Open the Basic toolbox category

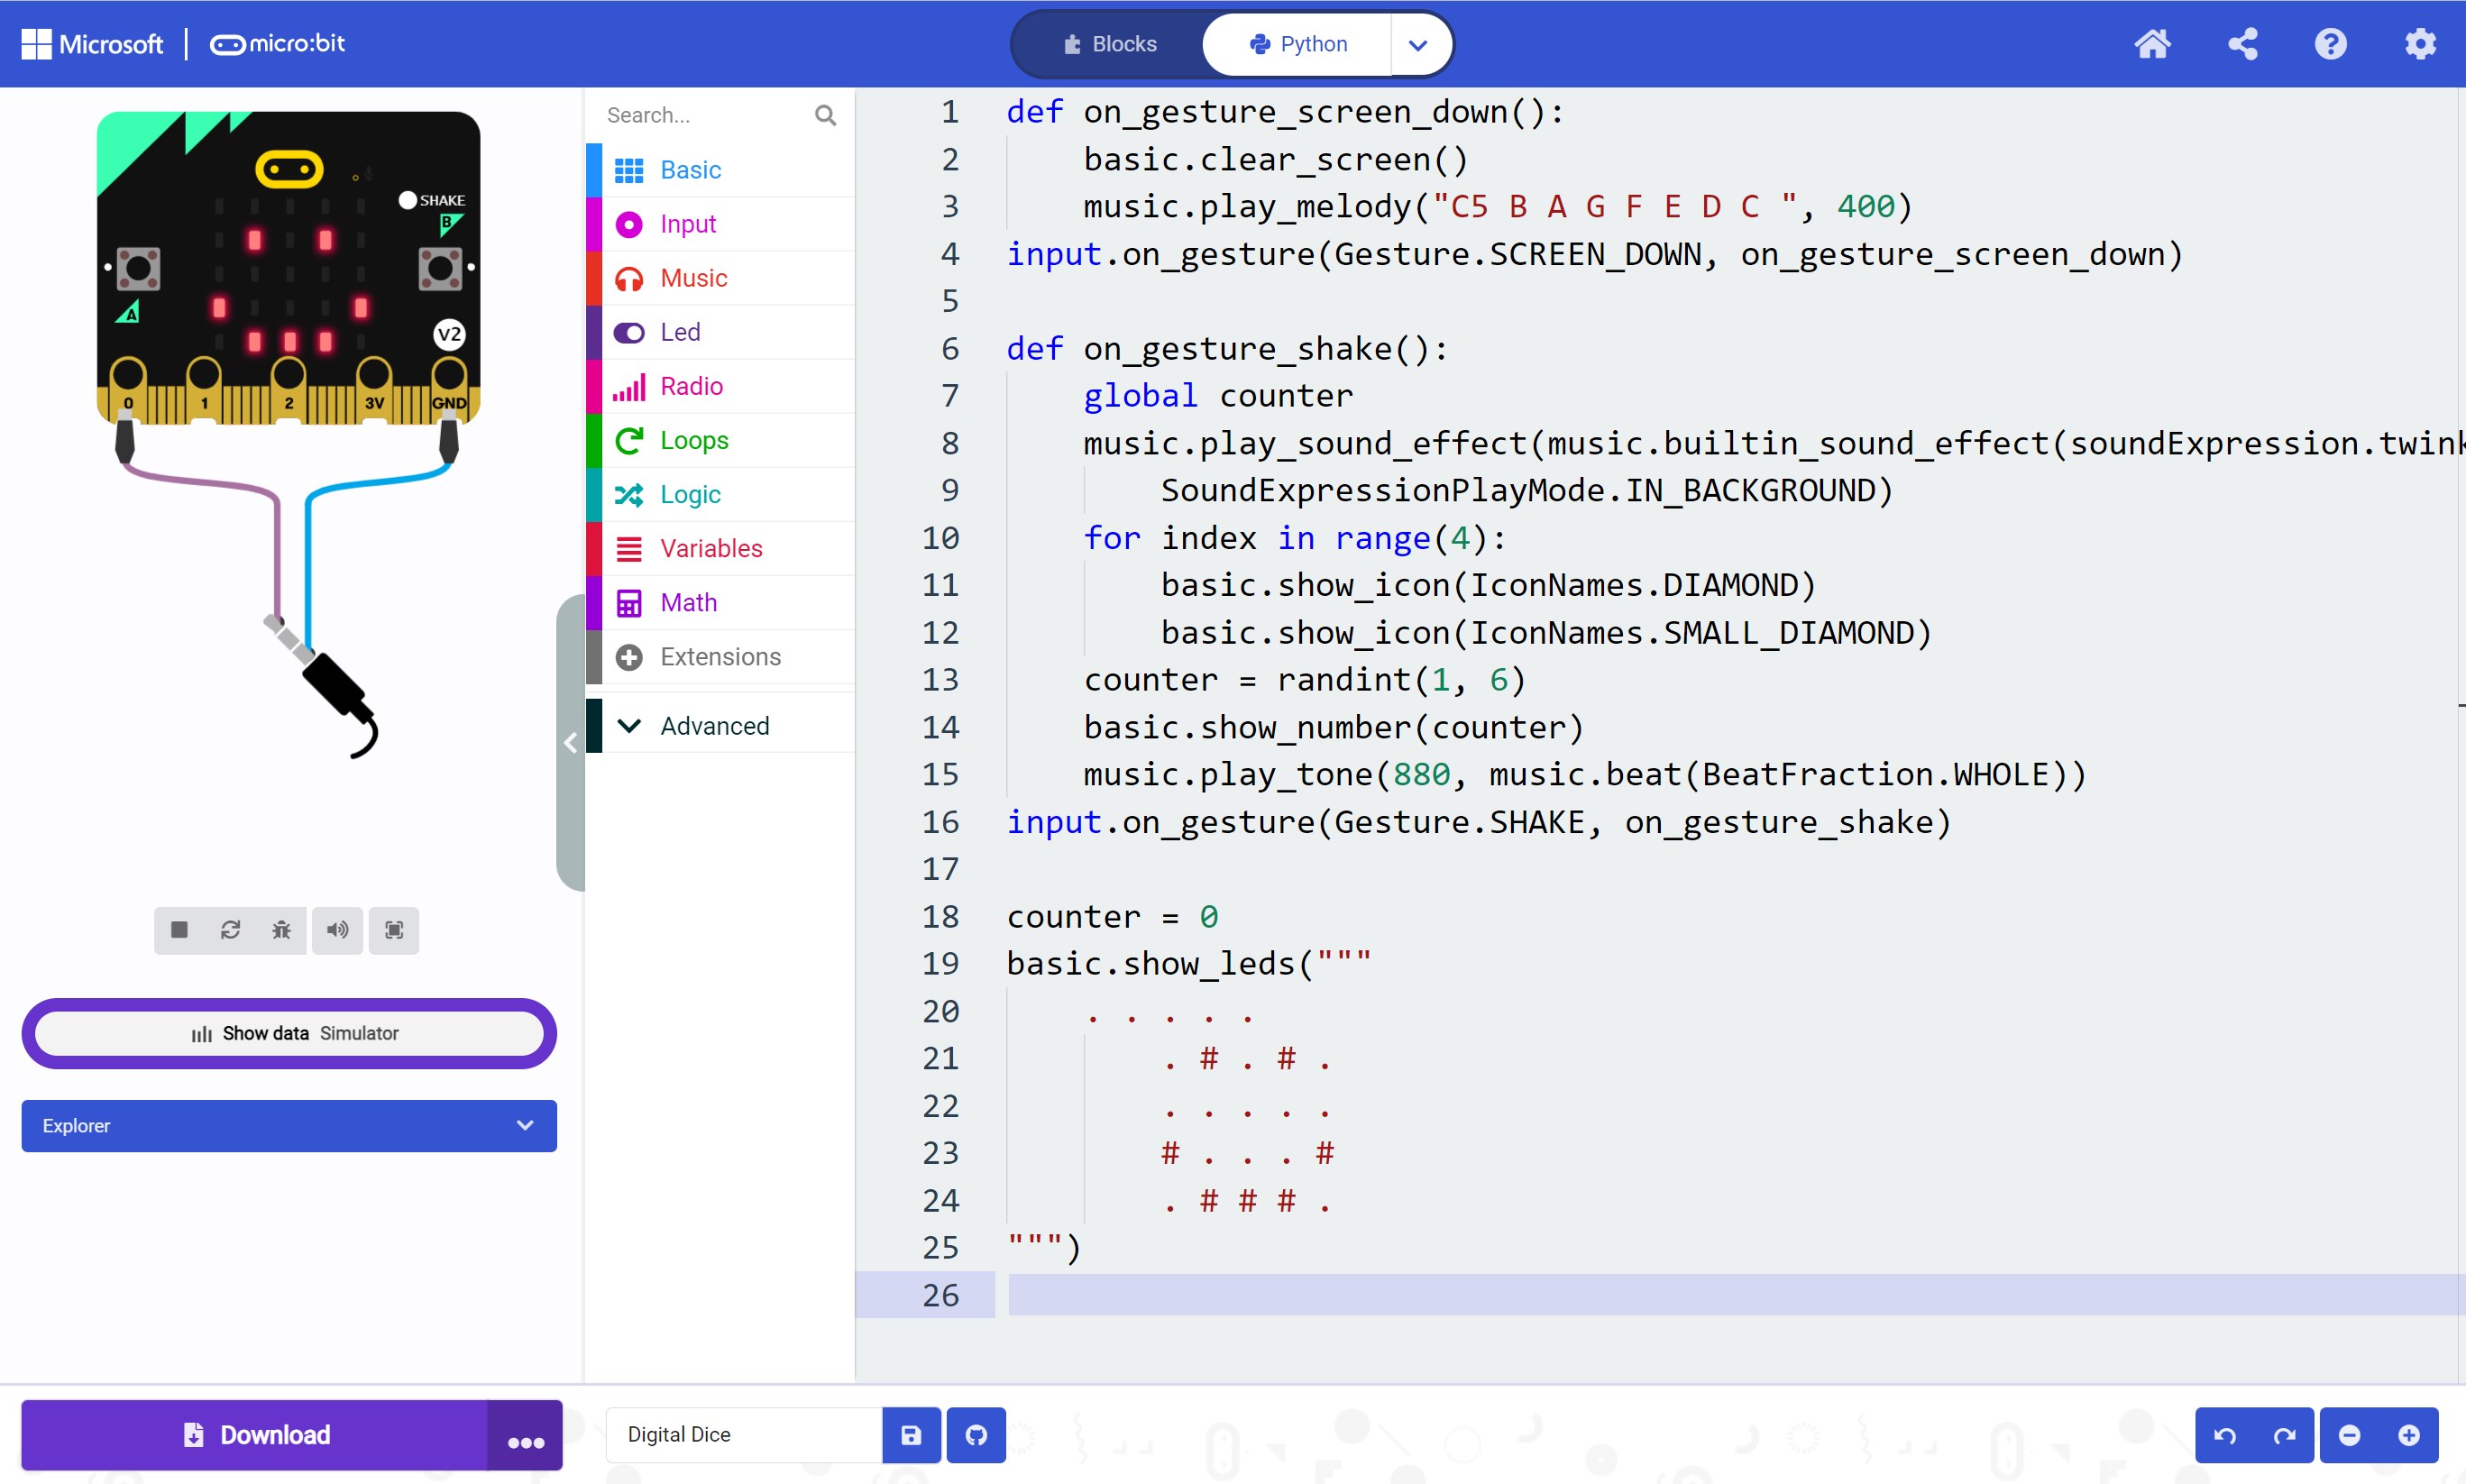pyautogui.click(x=720, y=170)
